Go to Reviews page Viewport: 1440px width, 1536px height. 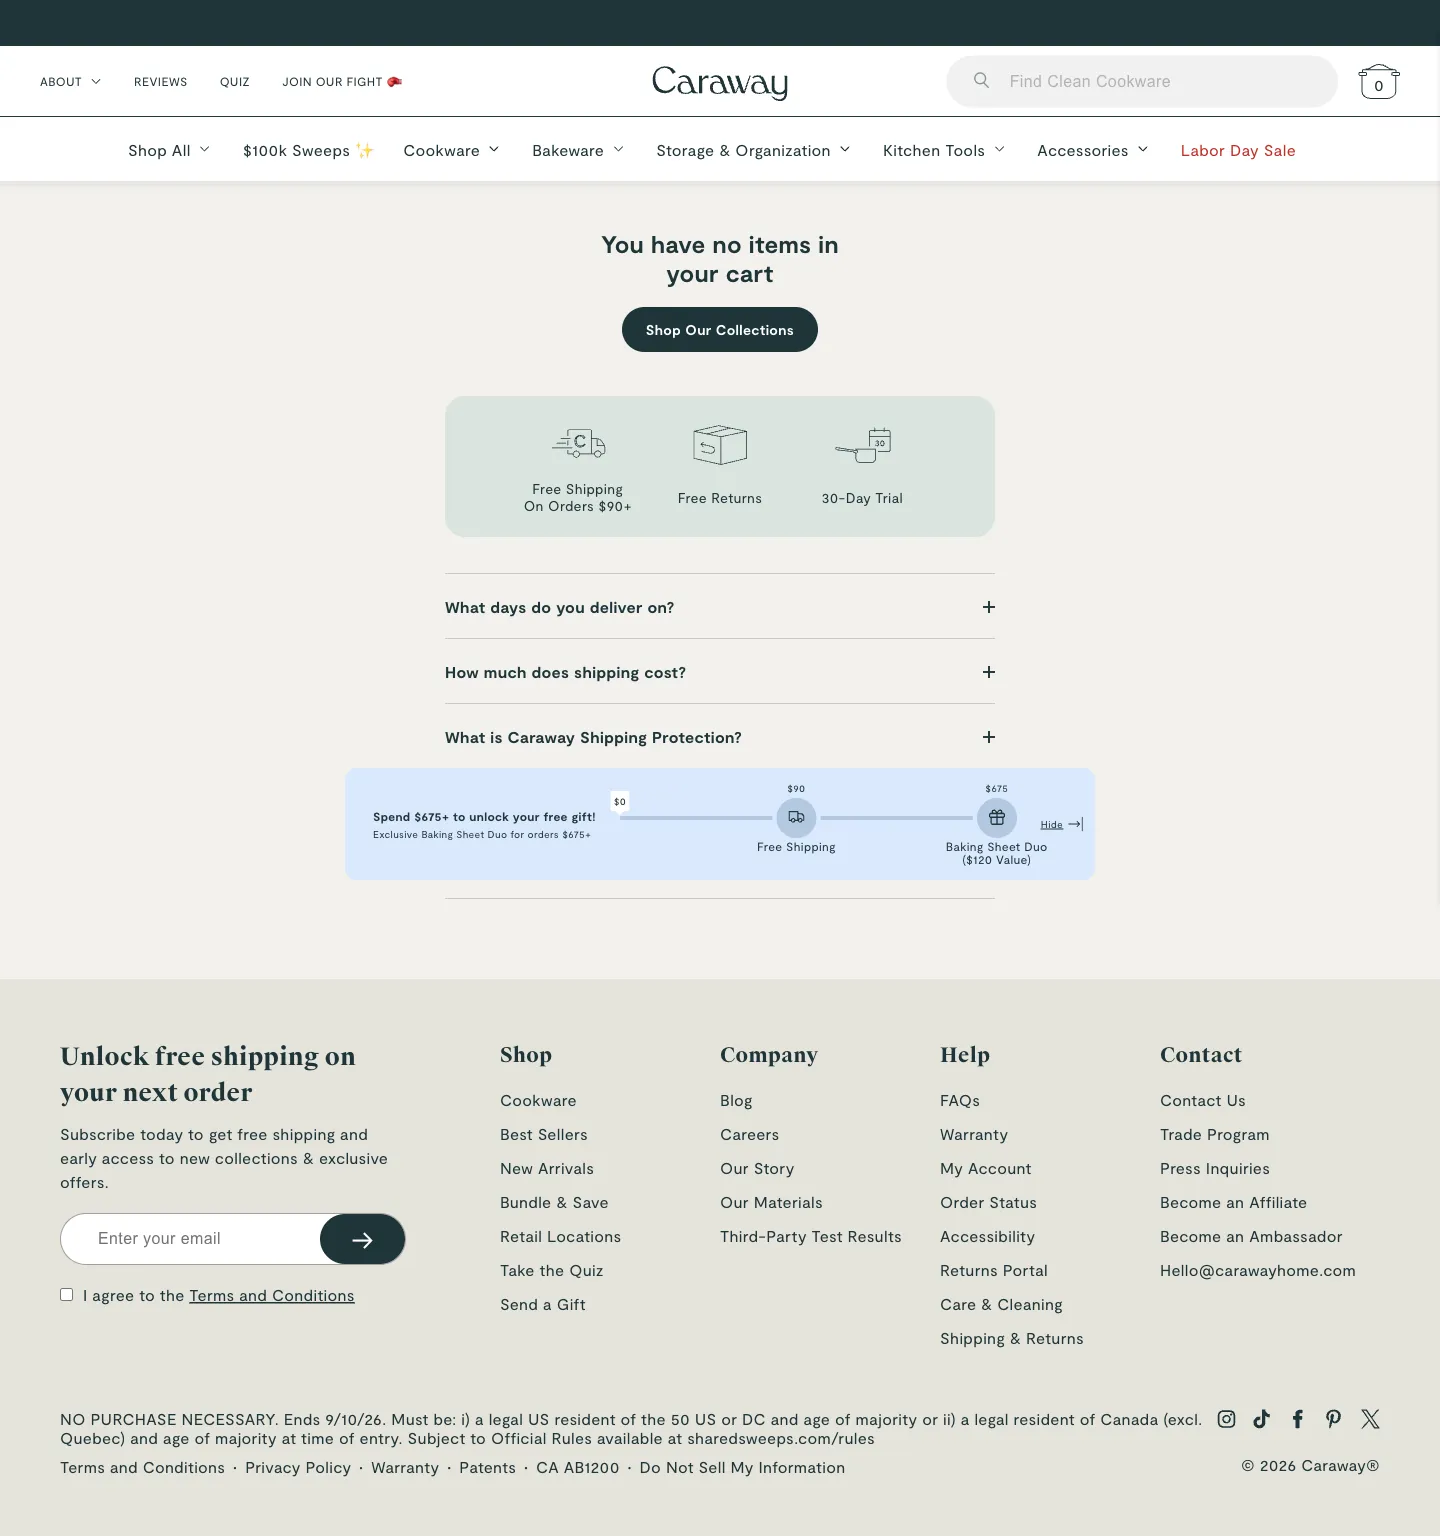point(161,82)
